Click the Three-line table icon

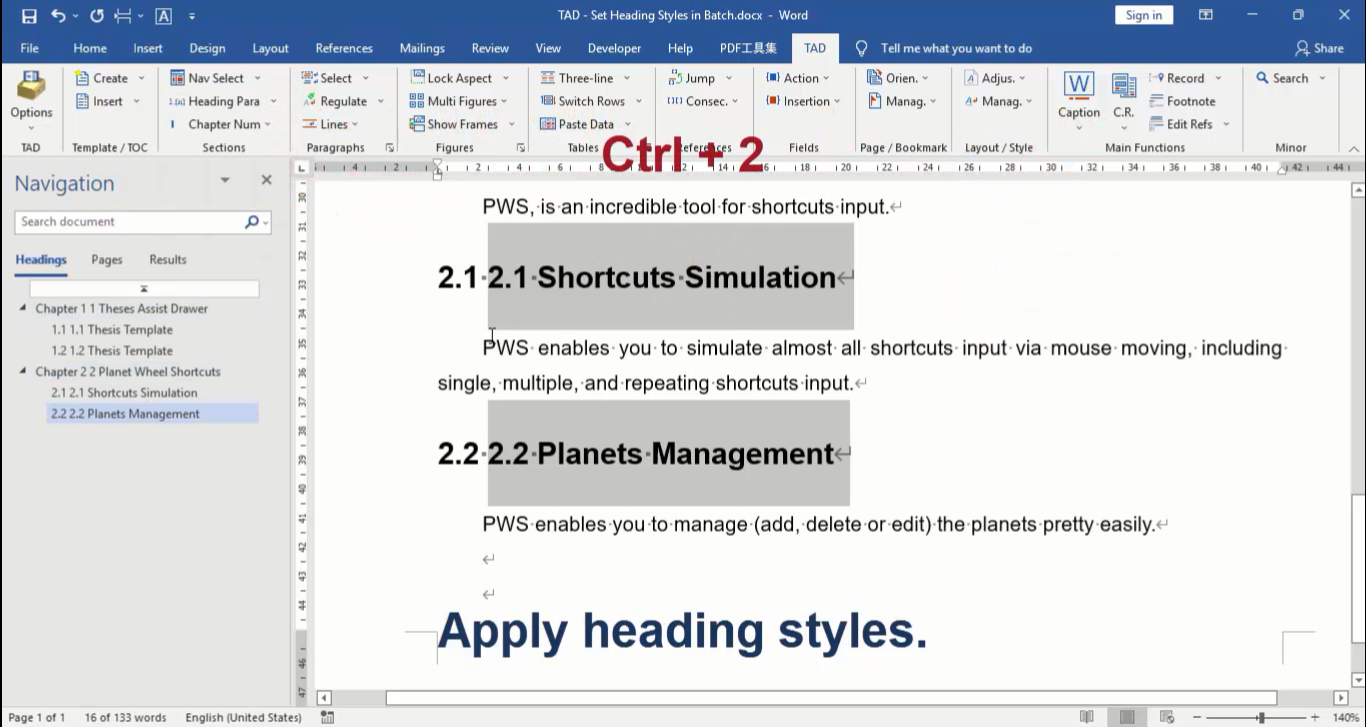coord(548,78)
